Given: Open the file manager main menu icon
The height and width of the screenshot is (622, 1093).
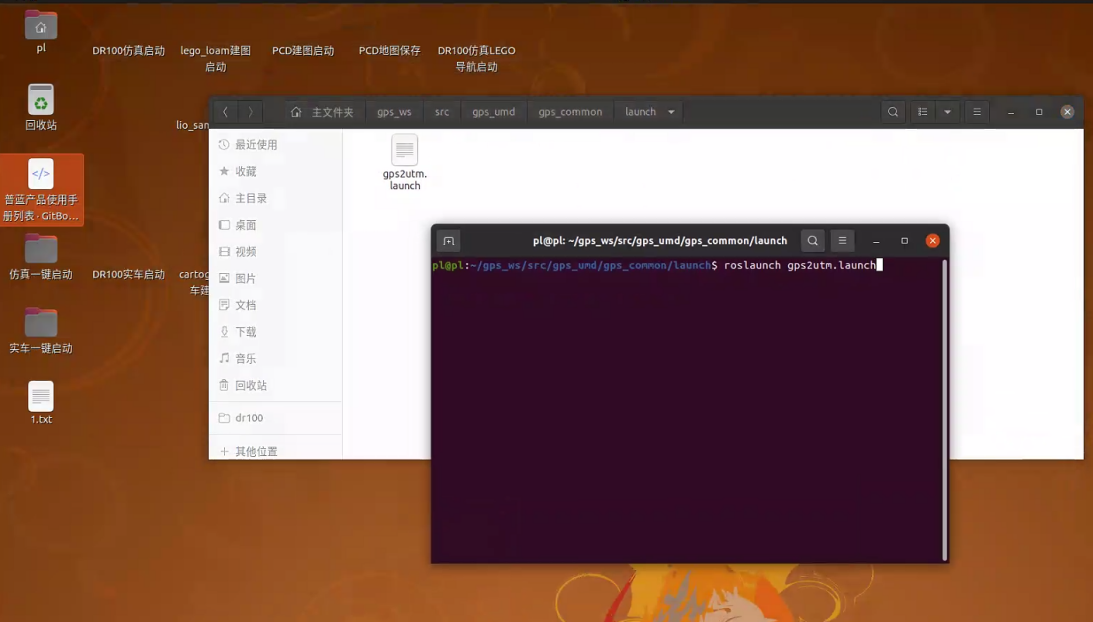Looking at the screenshot, I should point(977,112).
